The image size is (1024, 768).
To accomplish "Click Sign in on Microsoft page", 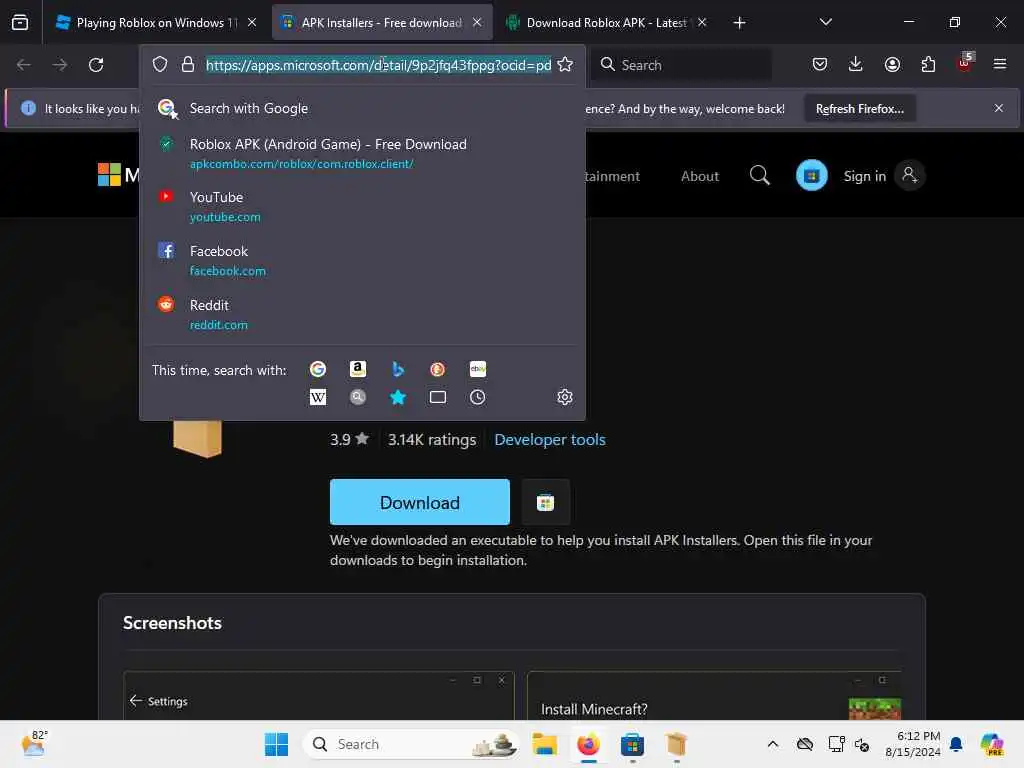I will [865, 176].
